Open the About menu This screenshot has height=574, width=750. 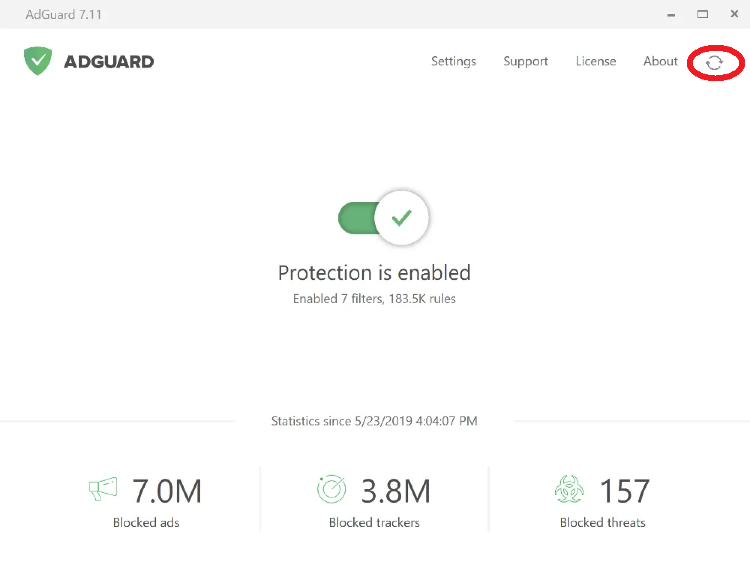point(660,61)
